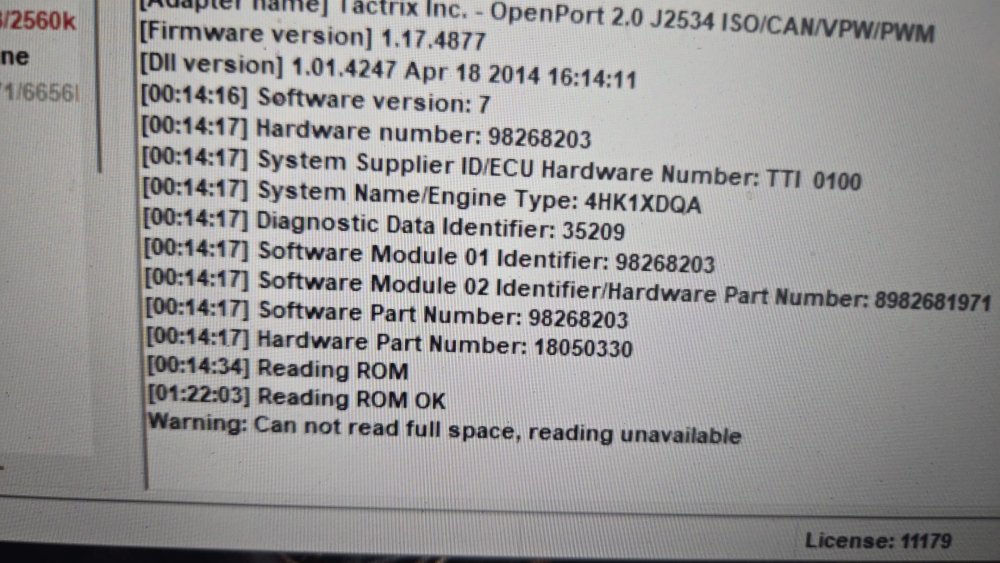Select the Software Module 01 Identifier line
The width and height of the screenshot is (1000, 563).
(x=429, y=256)
